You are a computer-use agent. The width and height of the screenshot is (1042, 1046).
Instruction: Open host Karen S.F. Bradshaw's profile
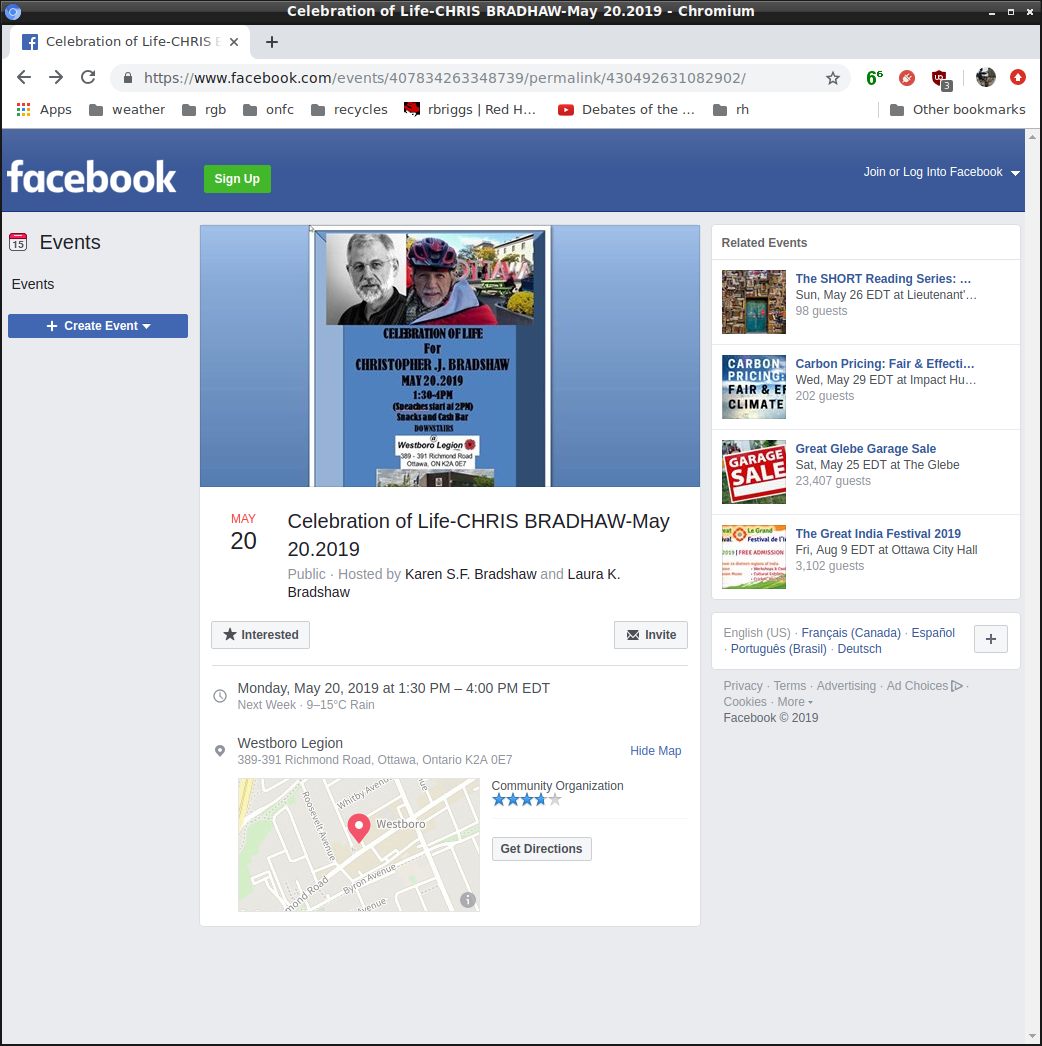click(470, 574)
